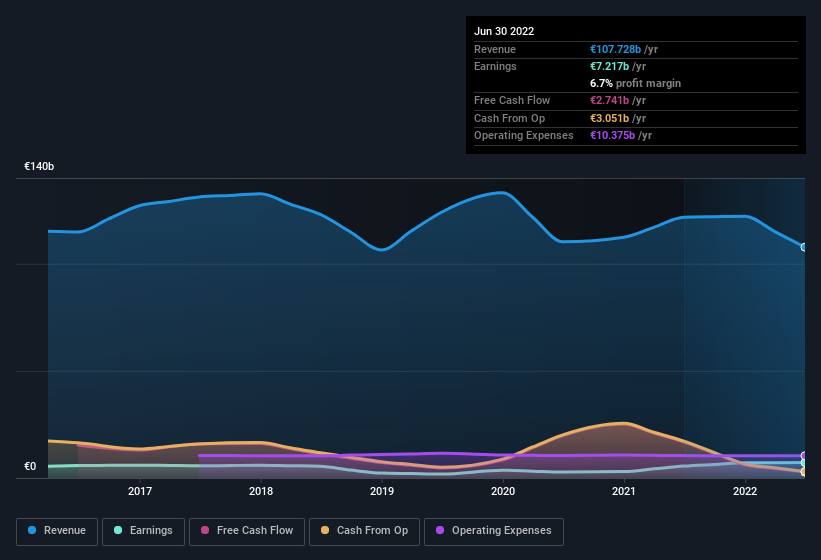Toggle the Free Cash Flow legend button

pos(247,532)
